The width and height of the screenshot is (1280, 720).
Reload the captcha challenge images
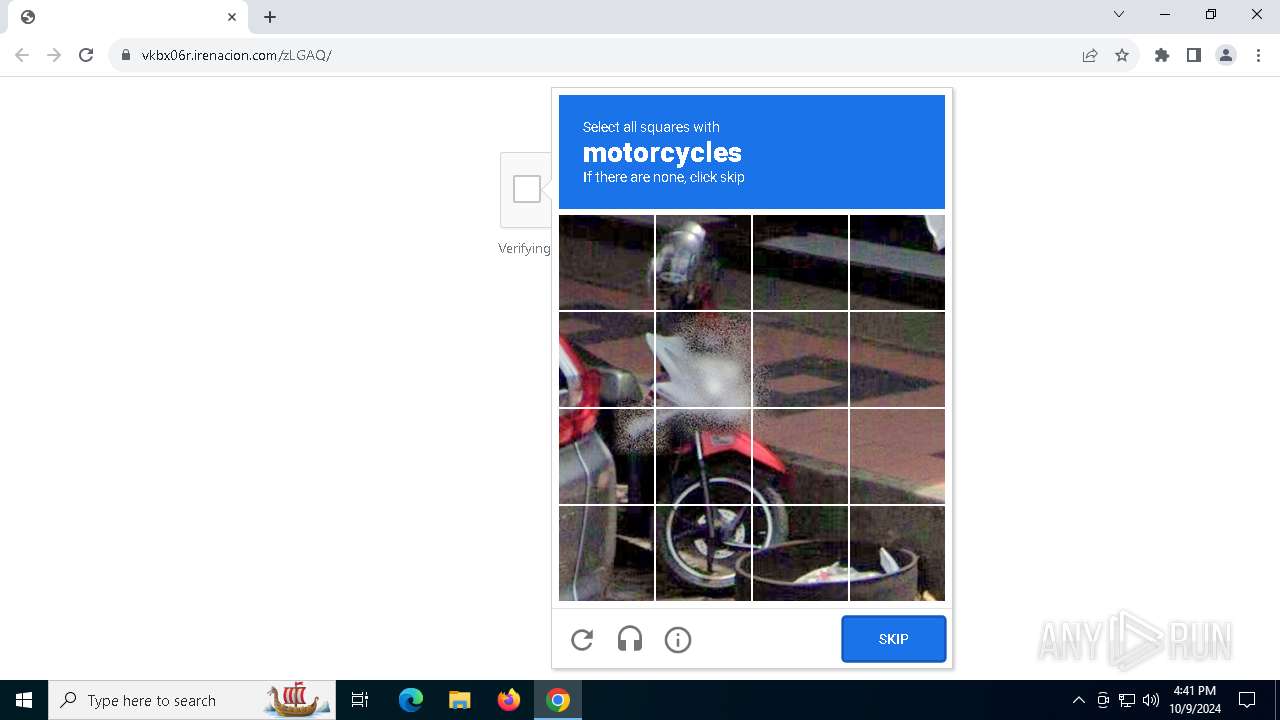click(x=582, y=640)
